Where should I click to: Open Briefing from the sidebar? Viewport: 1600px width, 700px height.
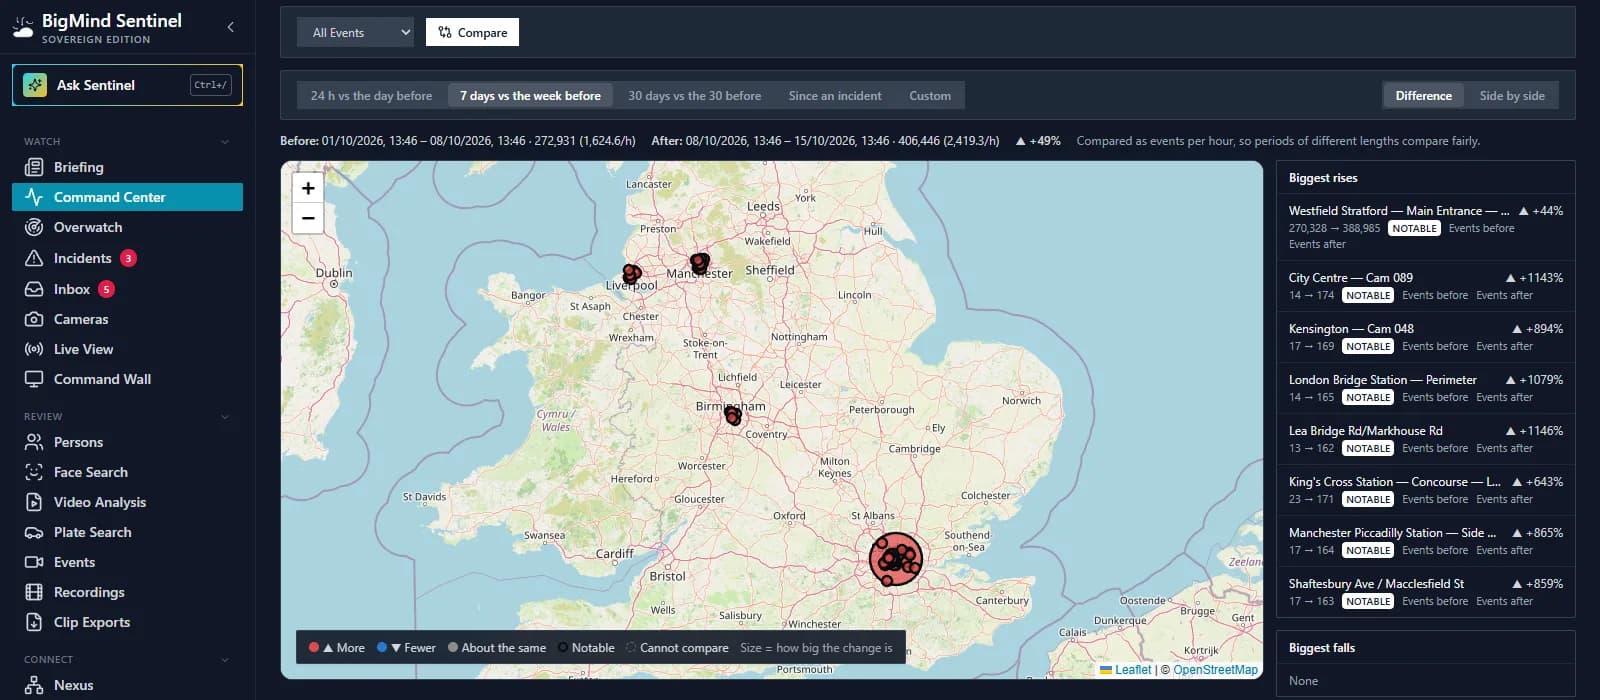(x=127, y=167)
